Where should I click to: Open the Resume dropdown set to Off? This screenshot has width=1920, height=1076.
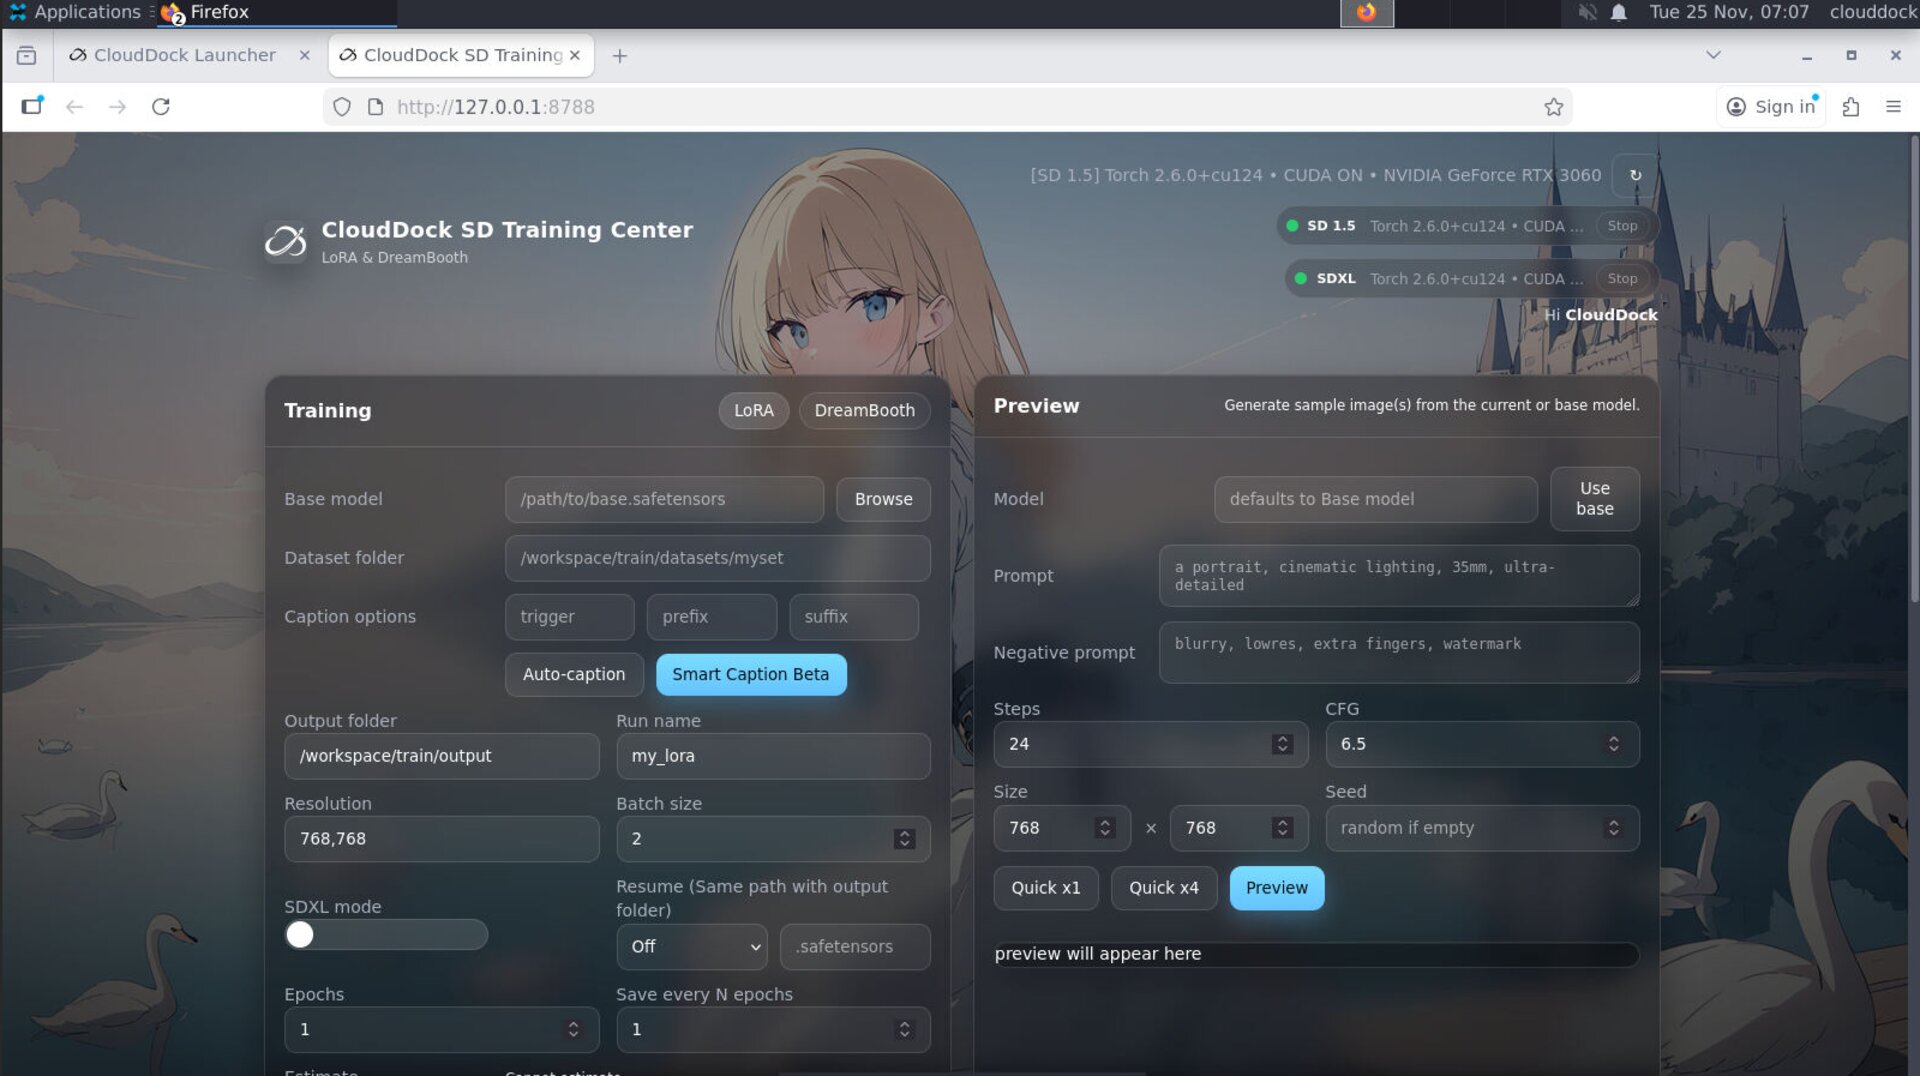click(x=691, y=946)
